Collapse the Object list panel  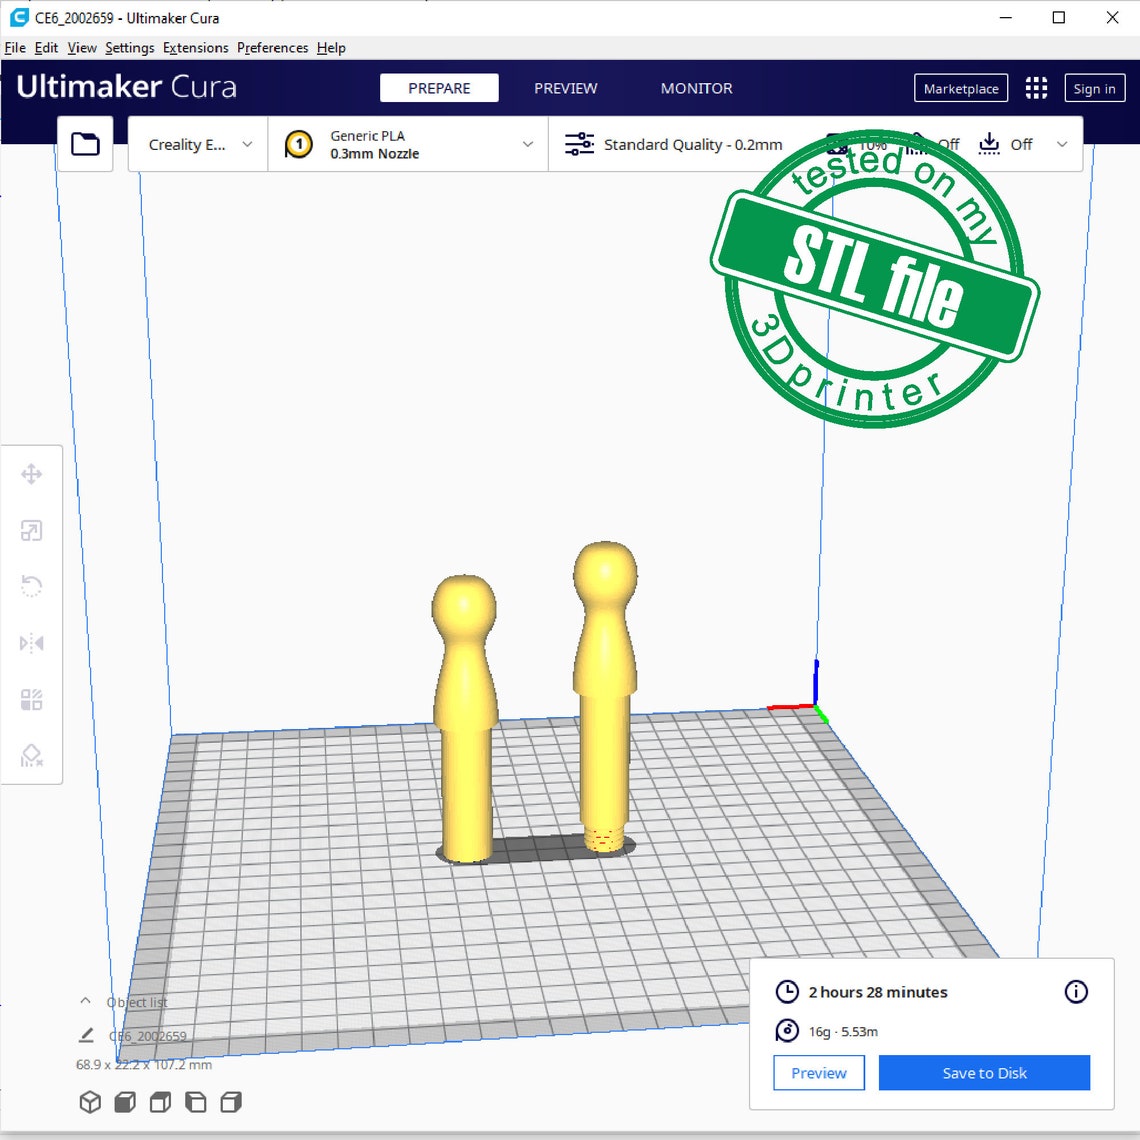click(85, 1001)
